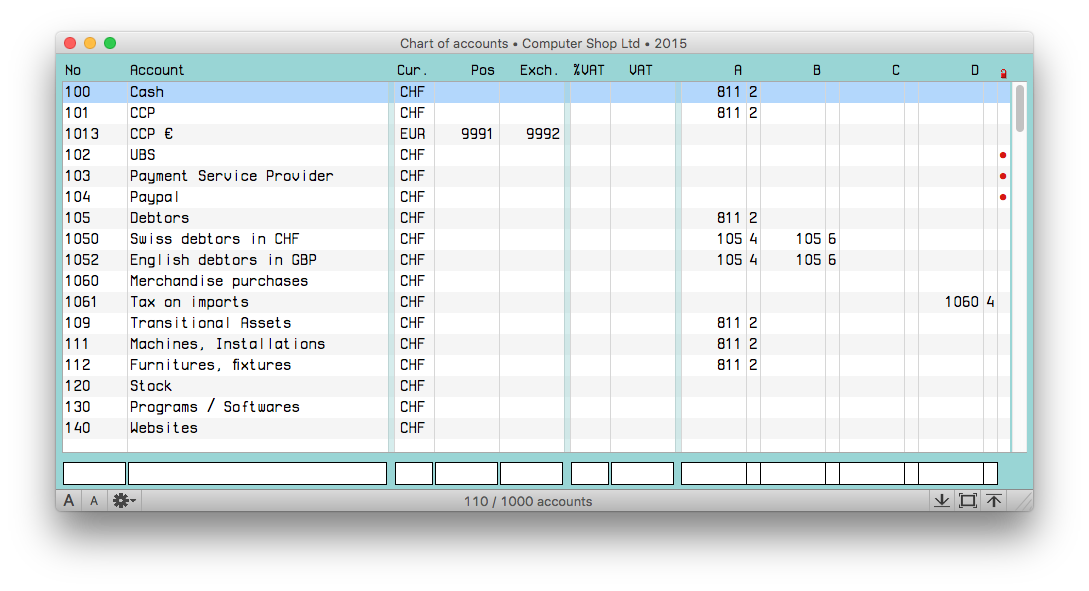The height and width of the screenshot is (591, 1089).
Task: Select the Paypal account name
Action: [x=154, y=197]
